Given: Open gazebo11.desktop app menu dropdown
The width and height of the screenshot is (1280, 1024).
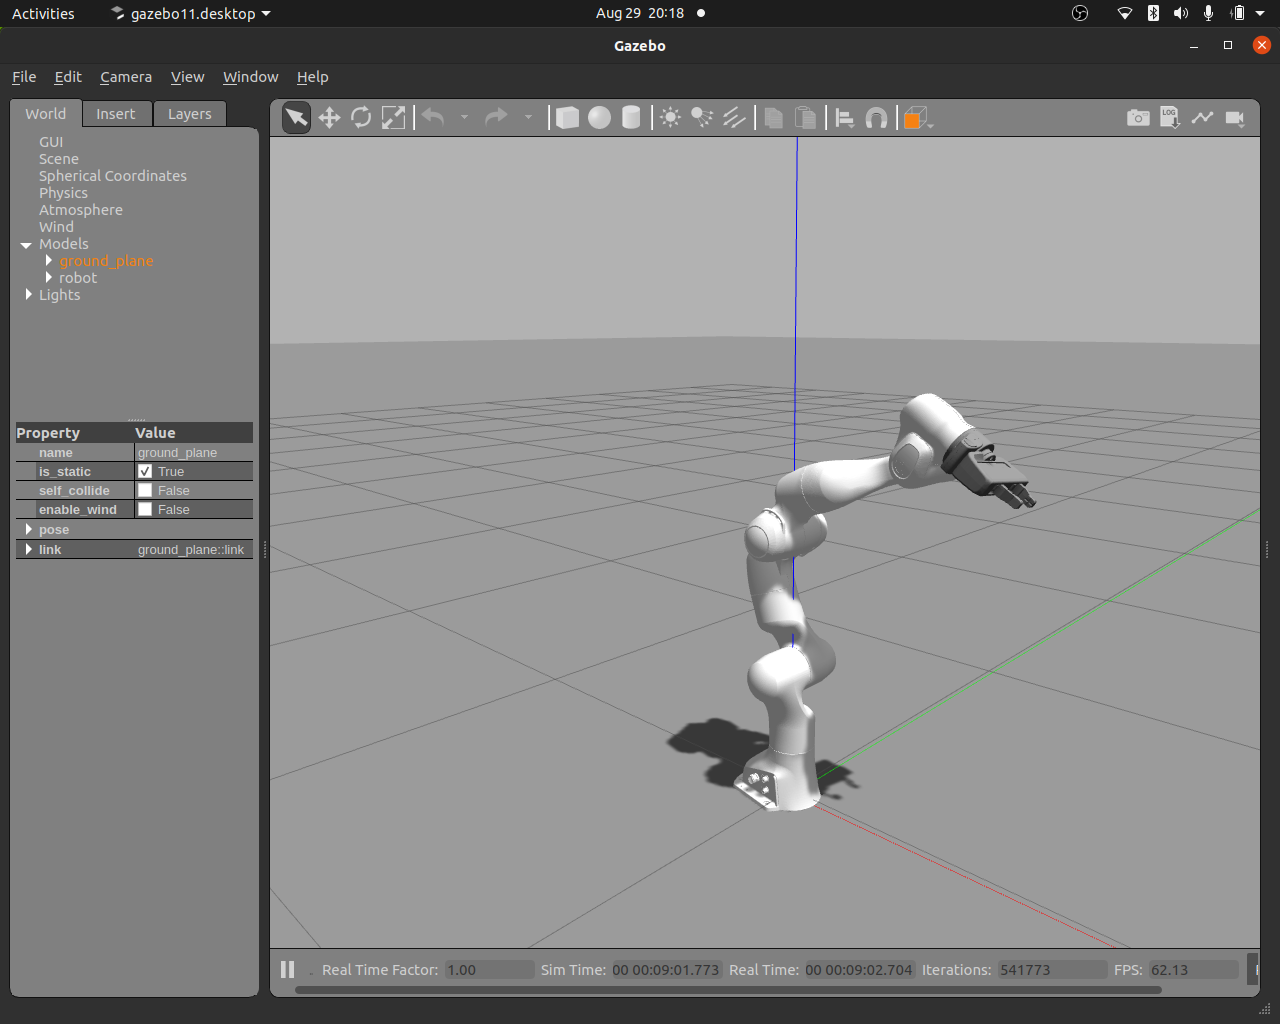Looking at the screenshot, I should click(x=190, y=14).
